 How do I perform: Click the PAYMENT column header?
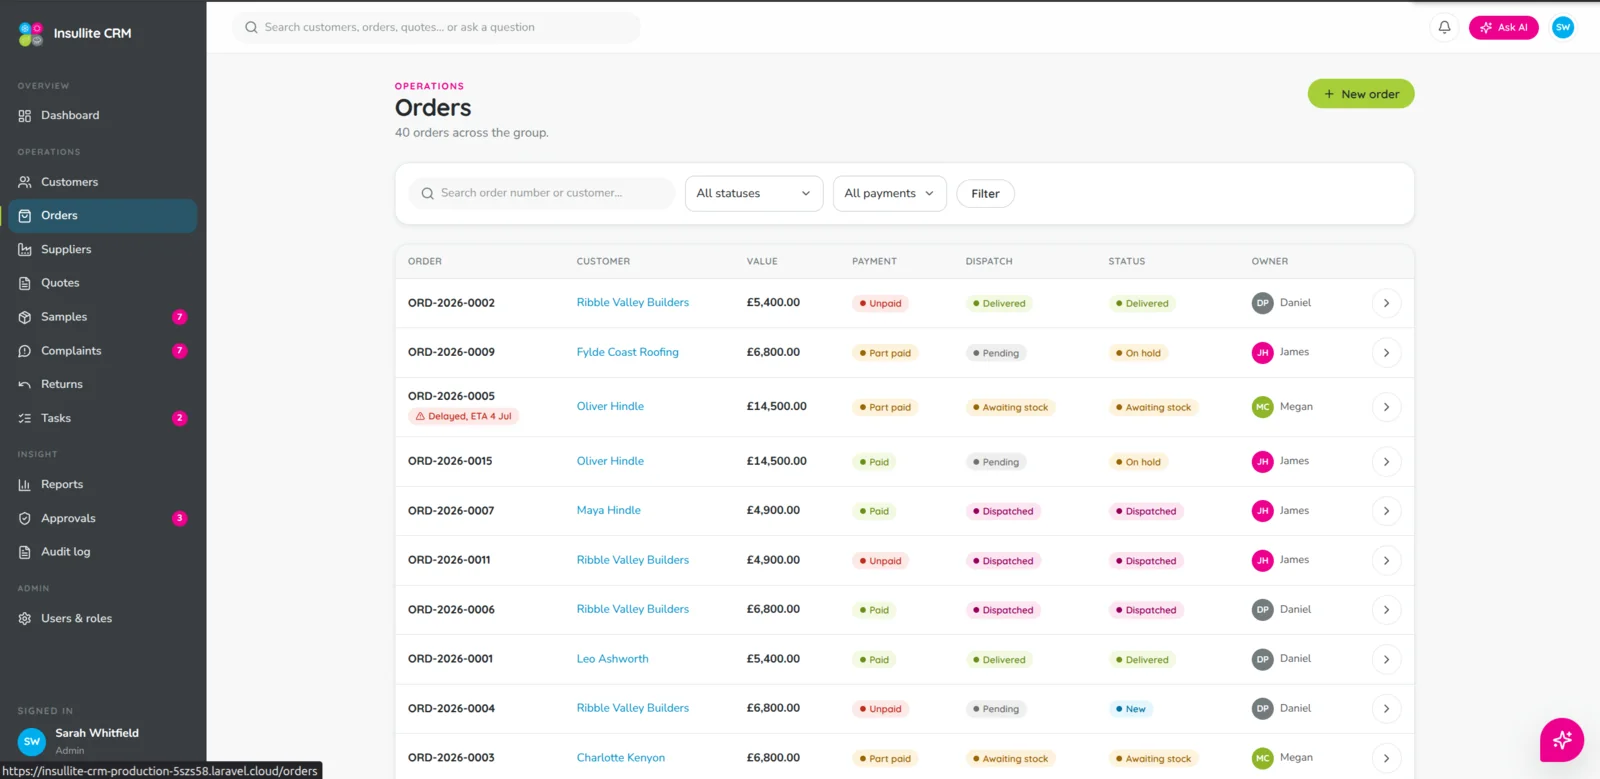pos(874,261)
